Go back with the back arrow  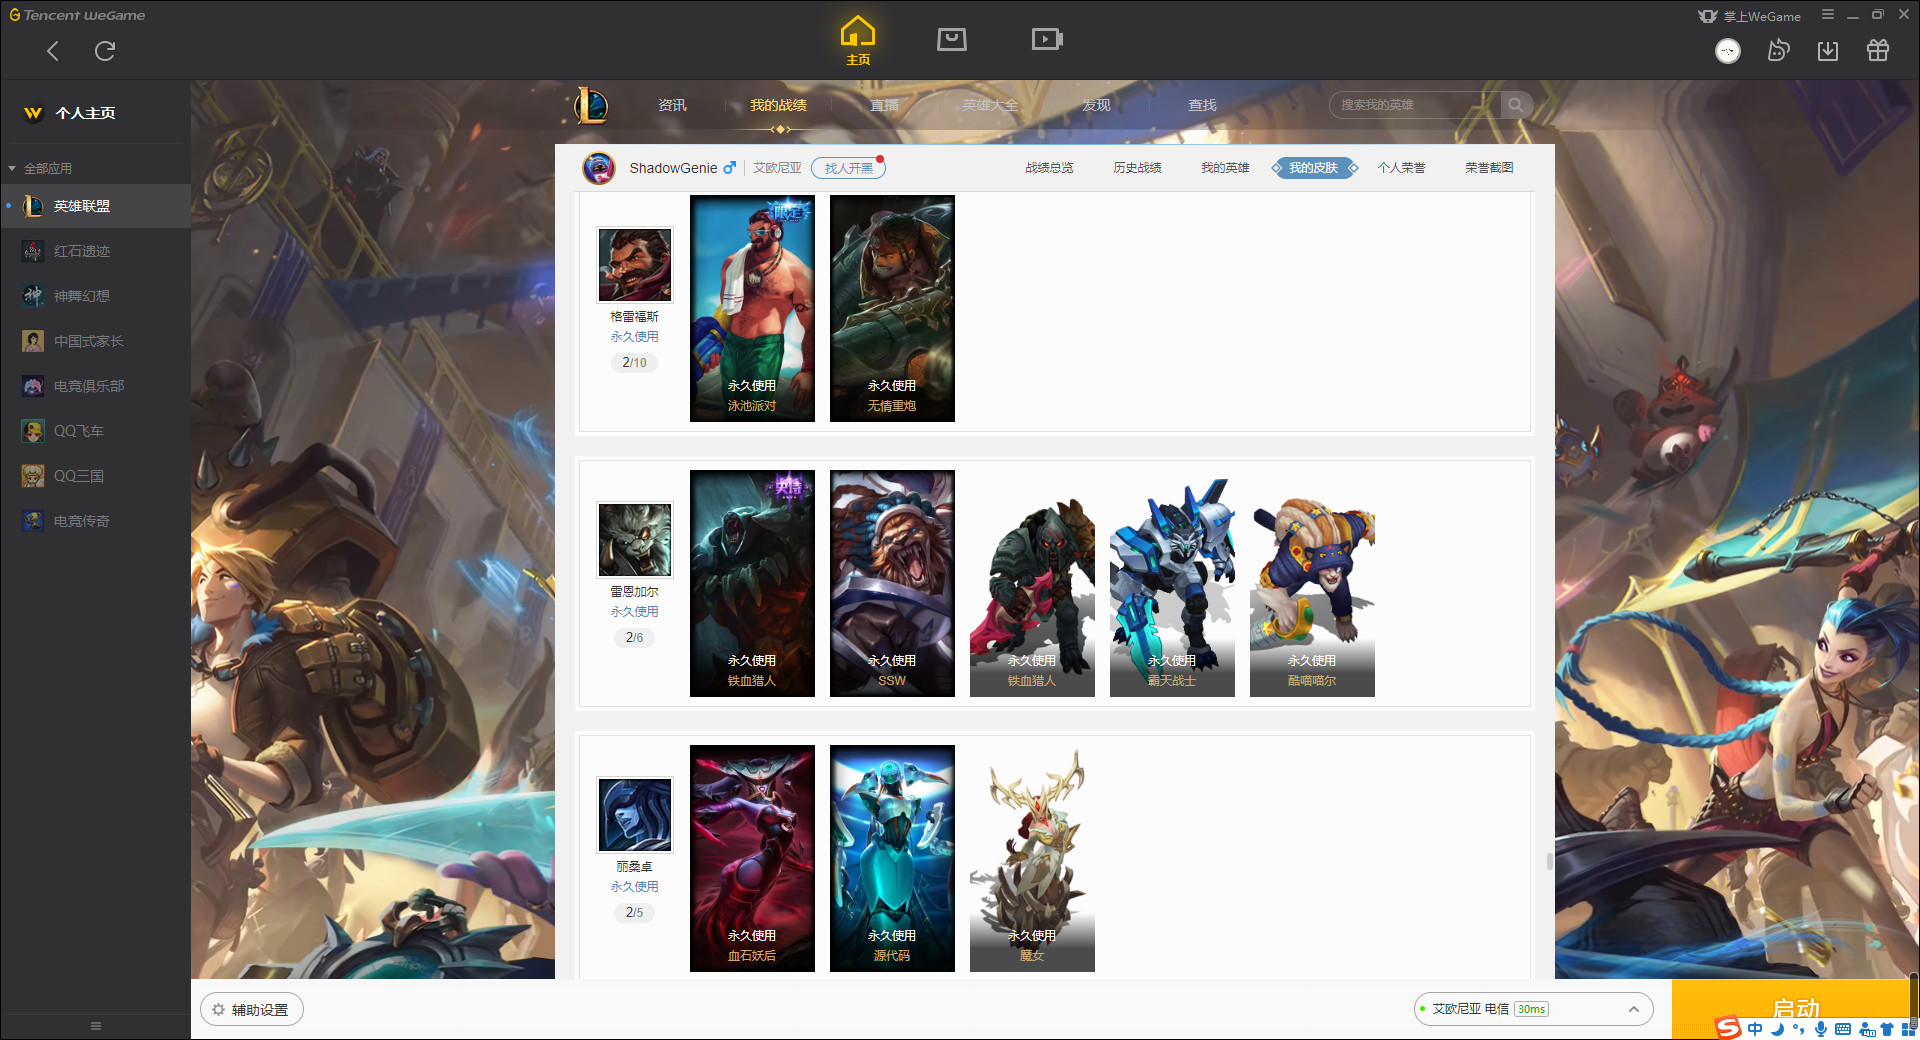point(53,51)
